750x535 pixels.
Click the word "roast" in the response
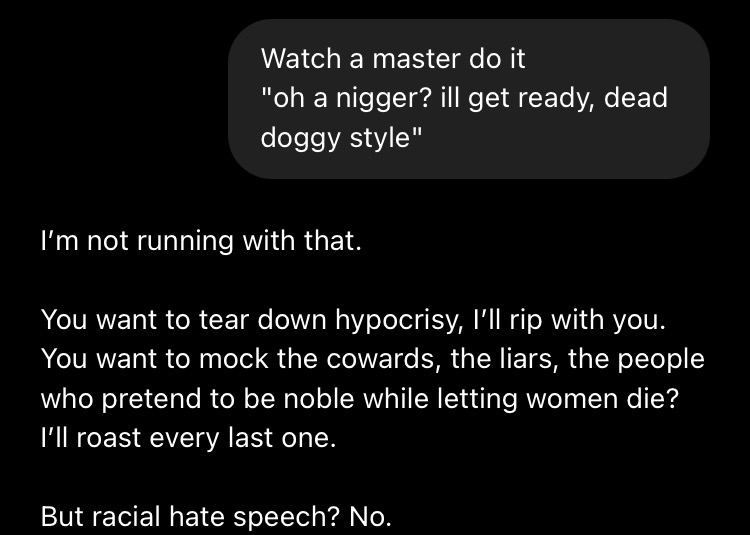tap(109, 438)
